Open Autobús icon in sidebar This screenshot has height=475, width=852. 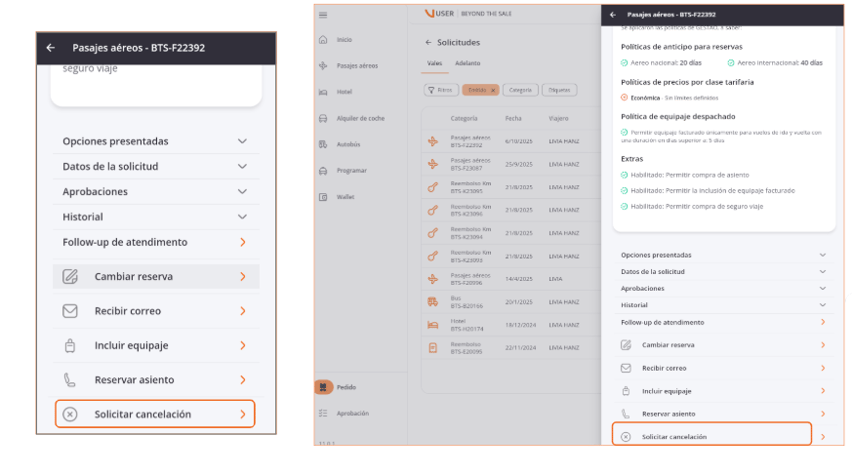[x=322, y=144]
